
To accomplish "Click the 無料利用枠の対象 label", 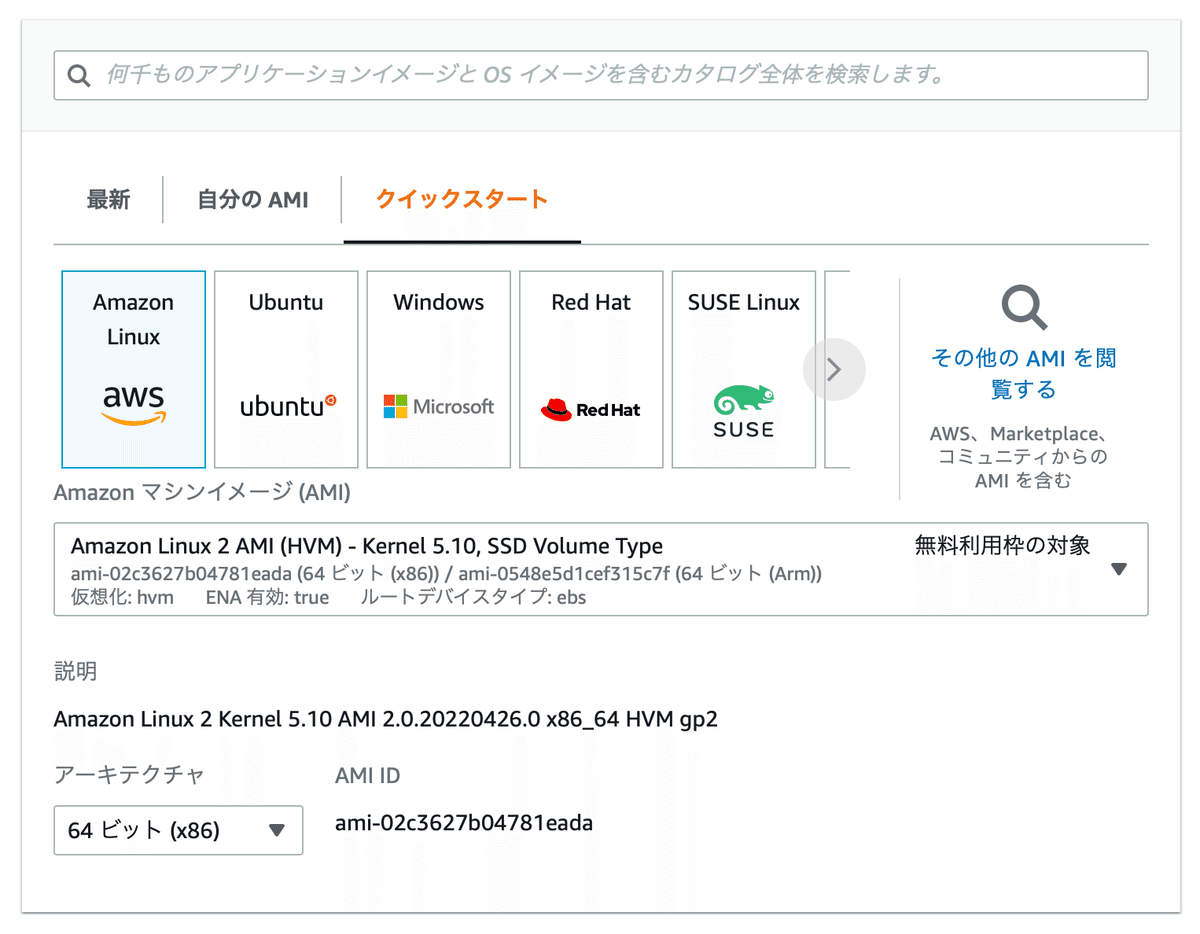I will click(1002, 545).
